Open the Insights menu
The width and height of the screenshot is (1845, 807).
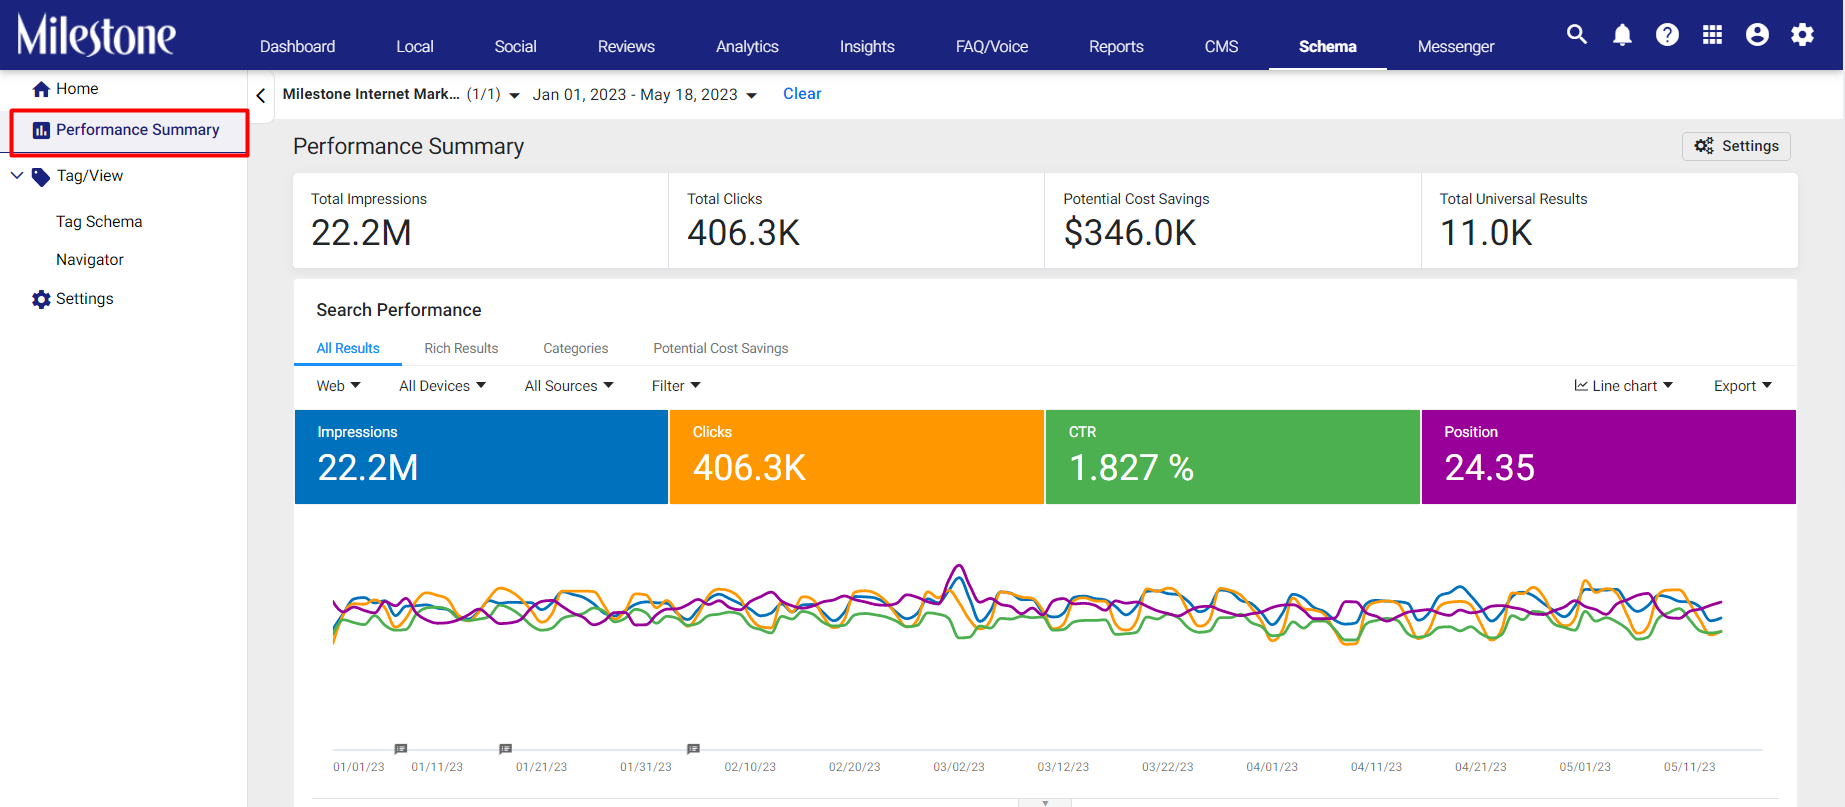click(867, 46)
